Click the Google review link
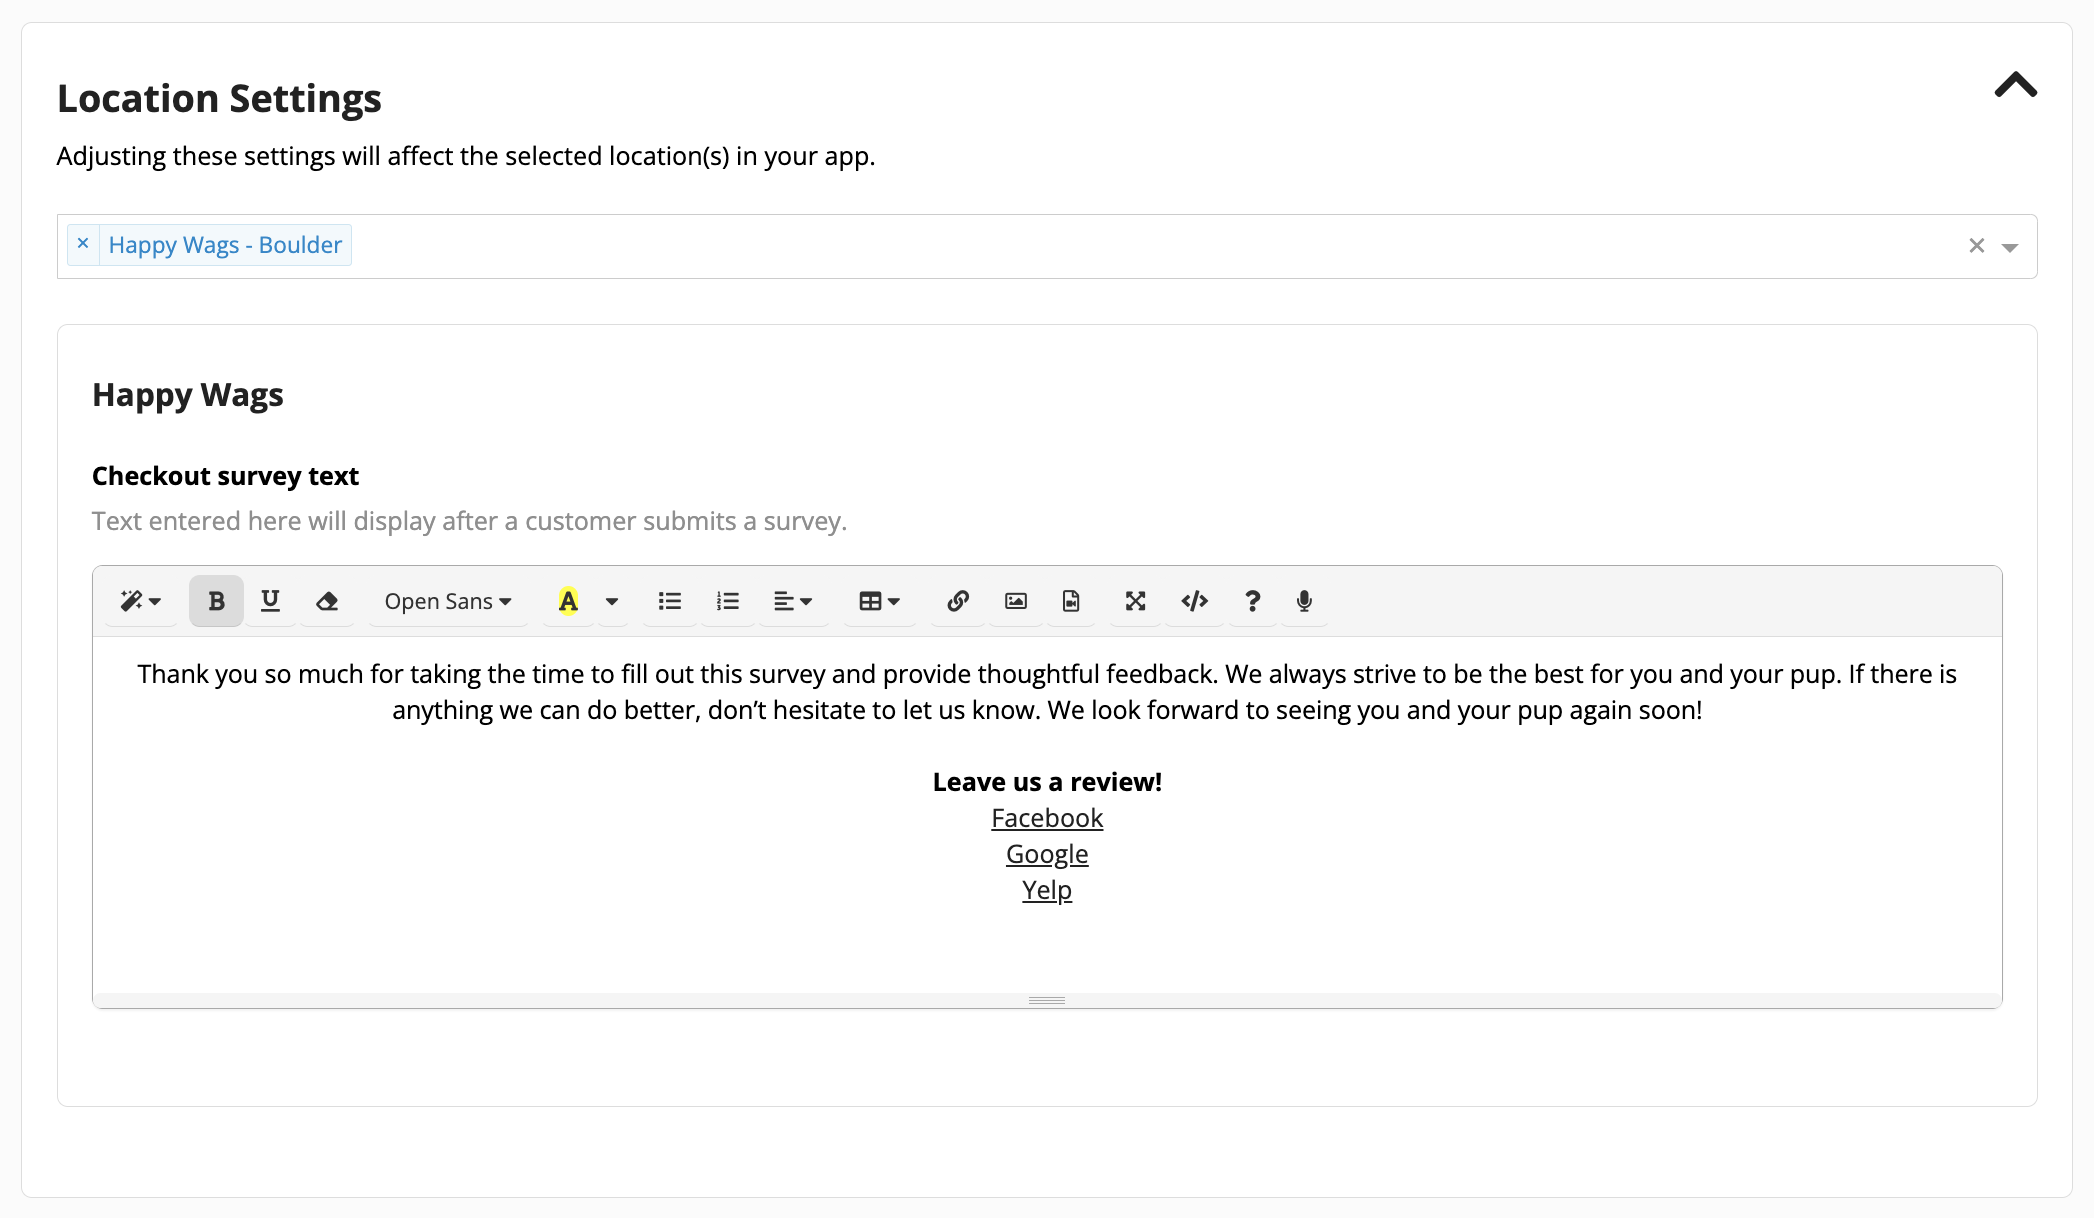 coord(1047,854)
